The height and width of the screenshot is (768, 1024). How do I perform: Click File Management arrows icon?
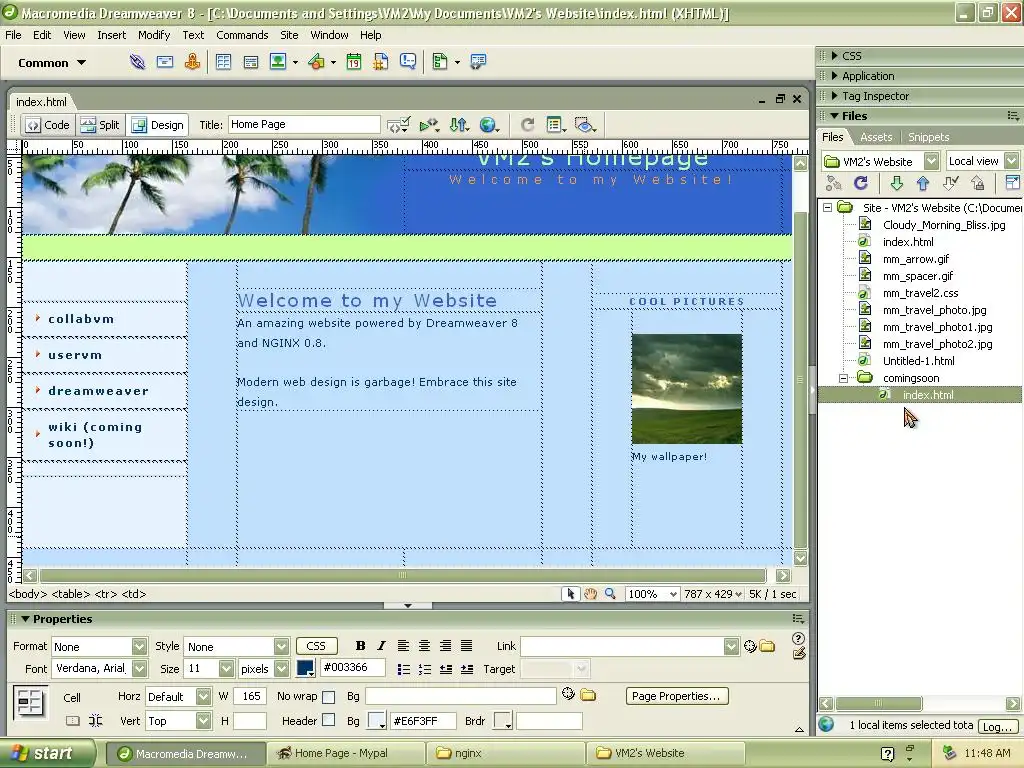coord(459,125)
